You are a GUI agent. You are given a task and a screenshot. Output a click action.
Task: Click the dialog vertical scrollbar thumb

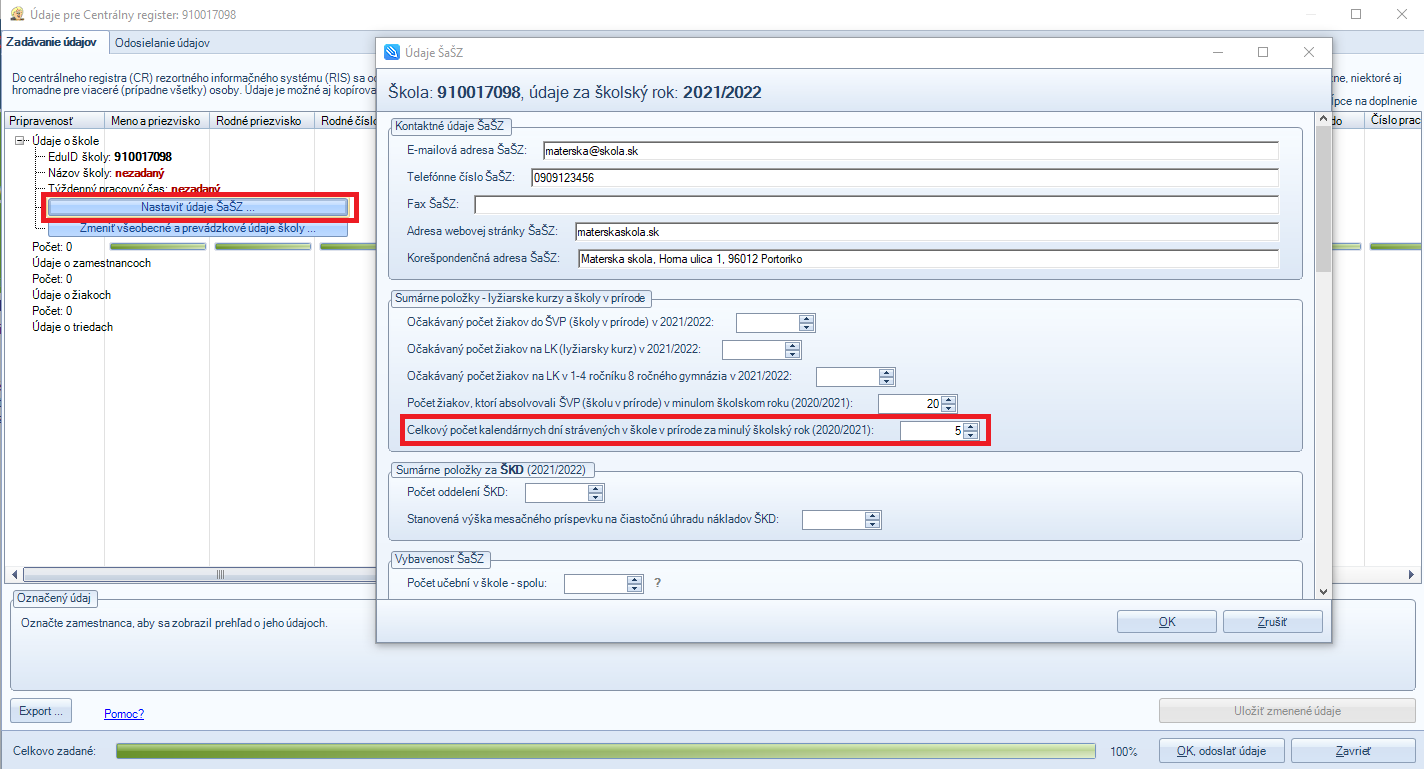pyautogui.click(x=1323, y=200)
